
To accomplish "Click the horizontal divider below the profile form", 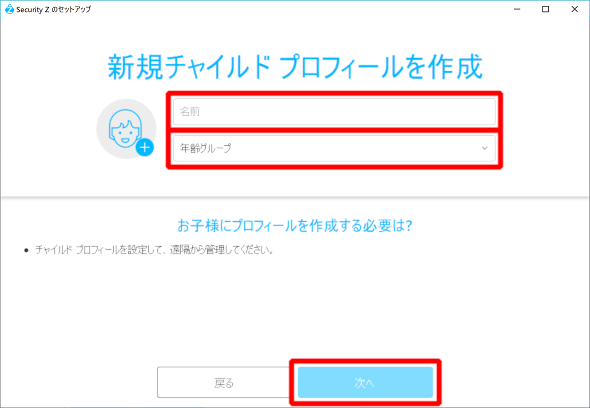I will (295, 197).
